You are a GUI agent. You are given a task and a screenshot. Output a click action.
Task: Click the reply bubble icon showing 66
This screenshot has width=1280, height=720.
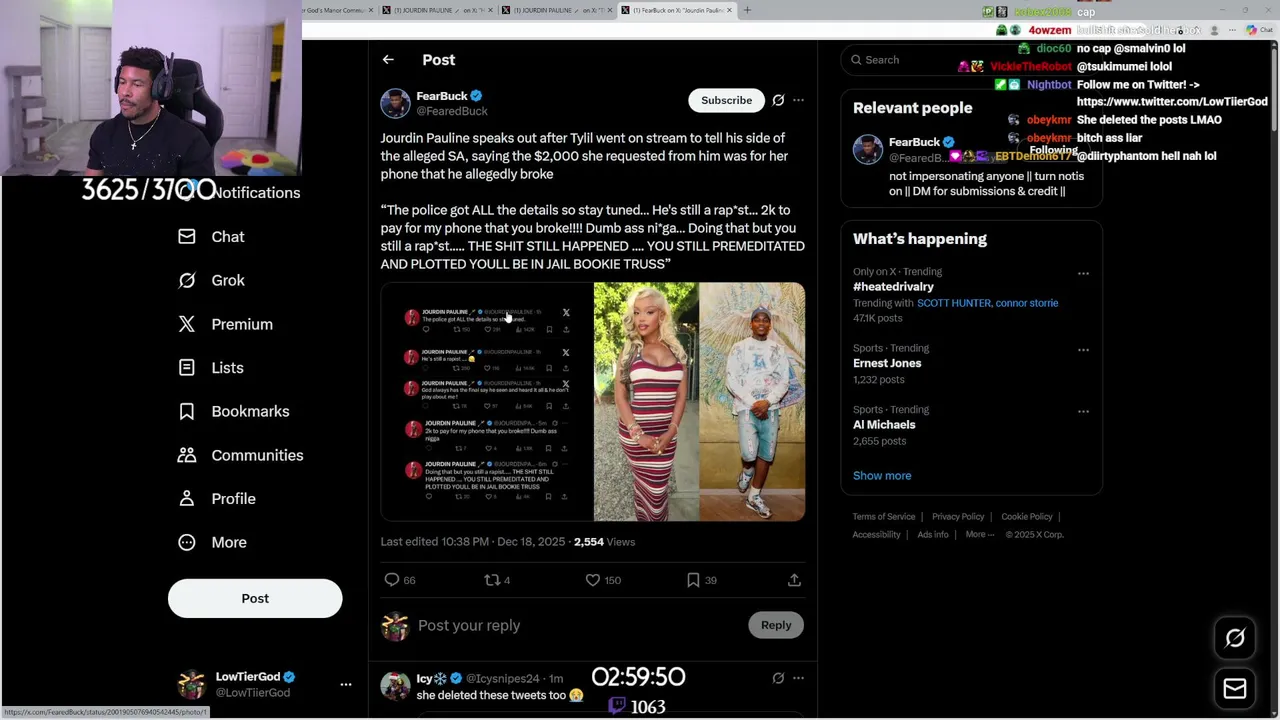tap(392, 580)
